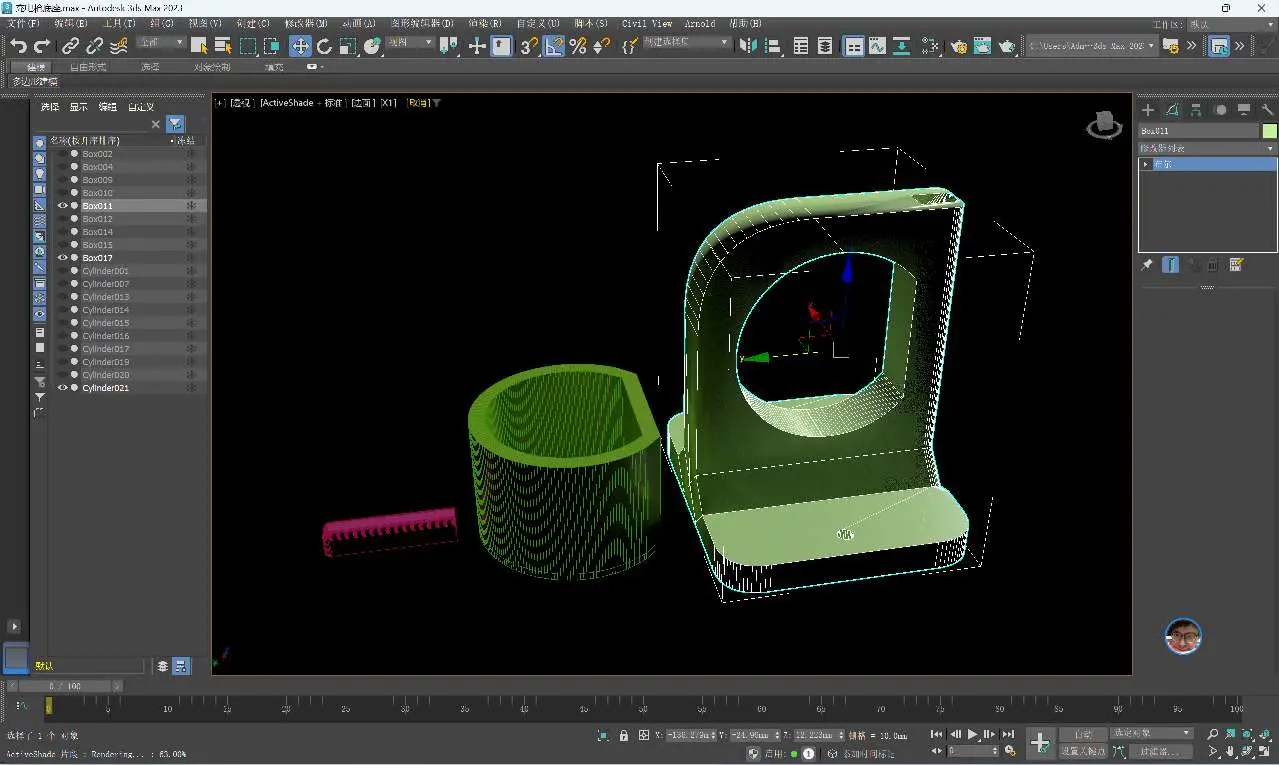The width and height of the screenshot is (1279, 765).
Task: Switch to the Display command panel tab
Action: [x=1244, y=110]
